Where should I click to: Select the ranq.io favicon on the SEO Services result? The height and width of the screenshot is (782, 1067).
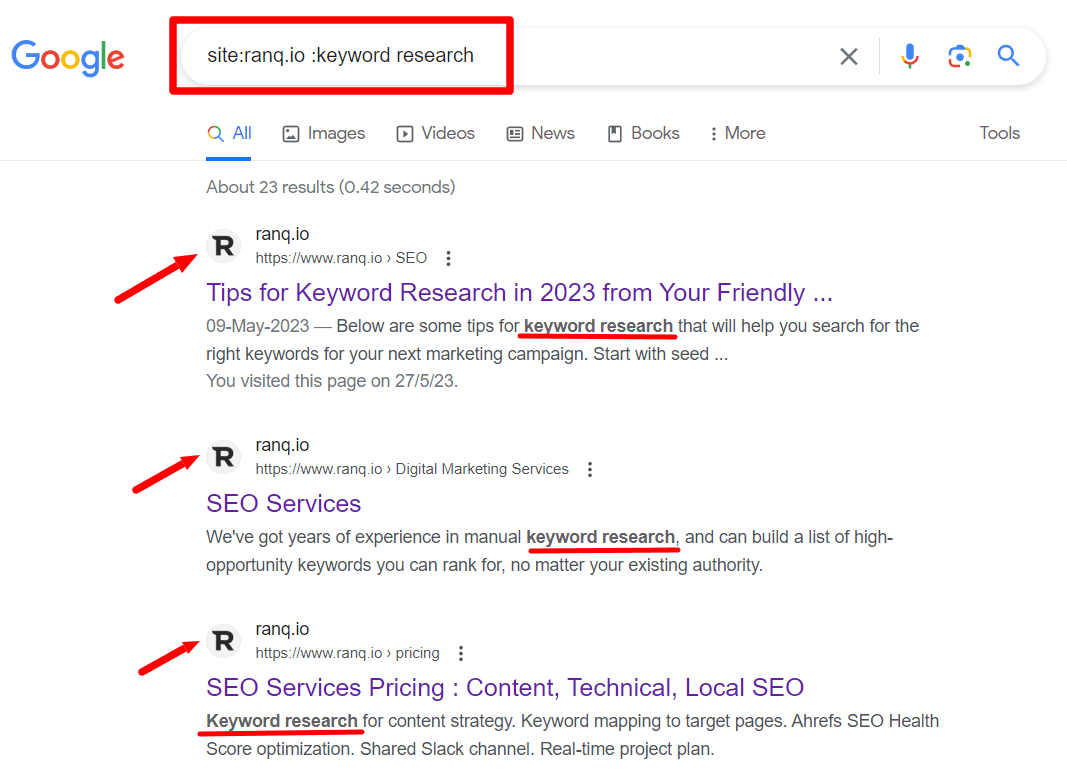223,456
